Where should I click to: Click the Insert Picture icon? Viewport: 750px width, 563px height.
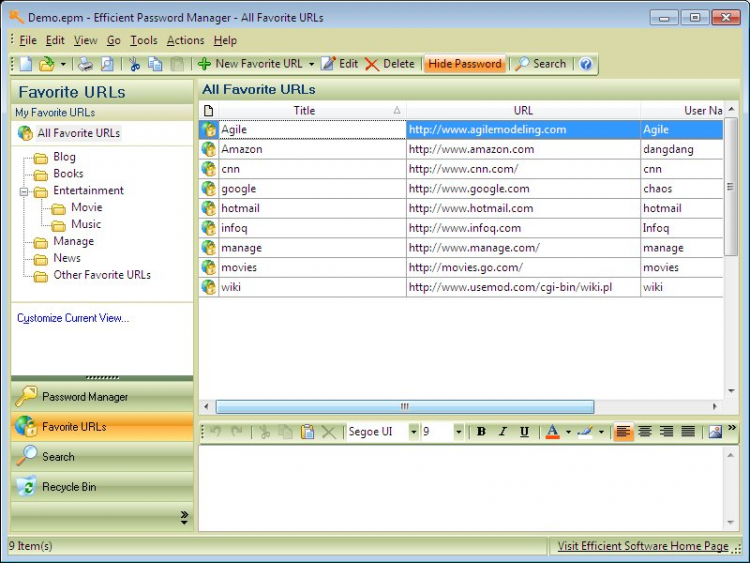click(715, 432)
